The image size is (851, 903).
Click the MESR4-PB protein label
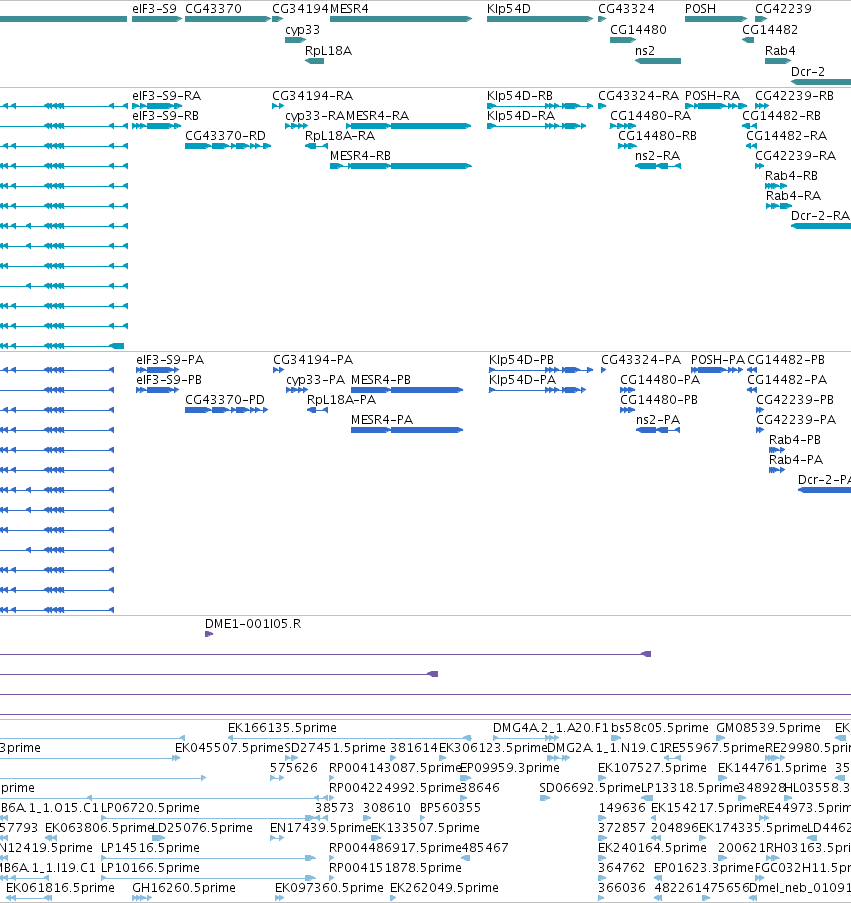pyautogui.click(x=381, y=380)
